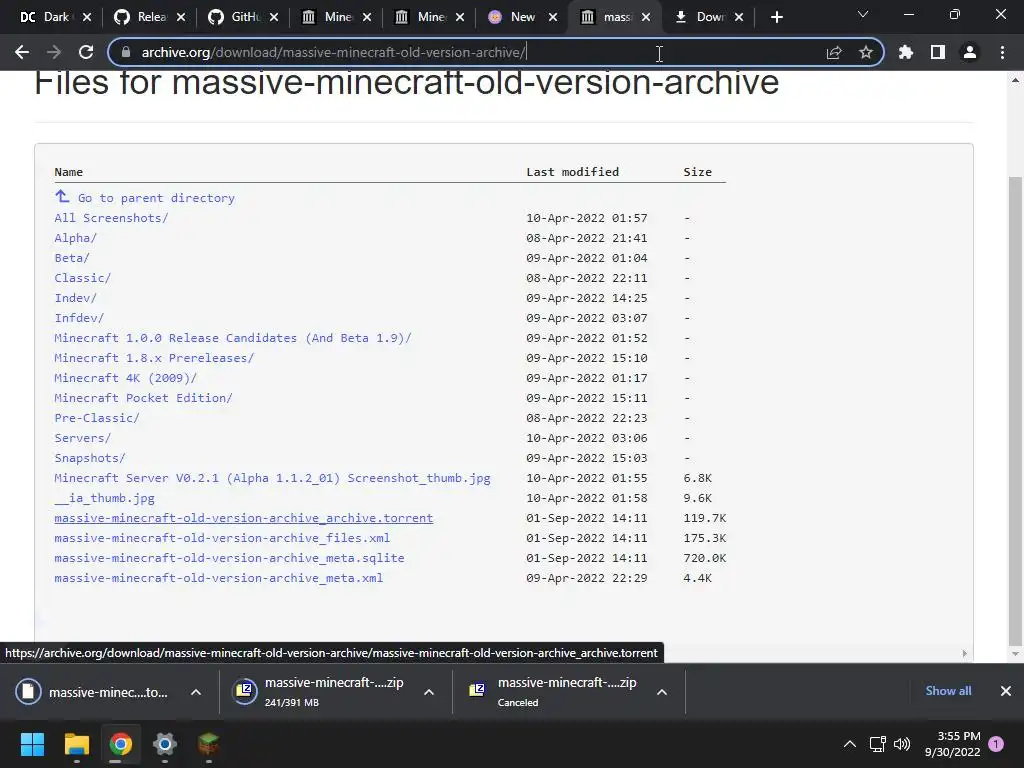Open the tab search chevron in the title bar
Viewport: 1024px width, 768px height.
coord(863,14)
